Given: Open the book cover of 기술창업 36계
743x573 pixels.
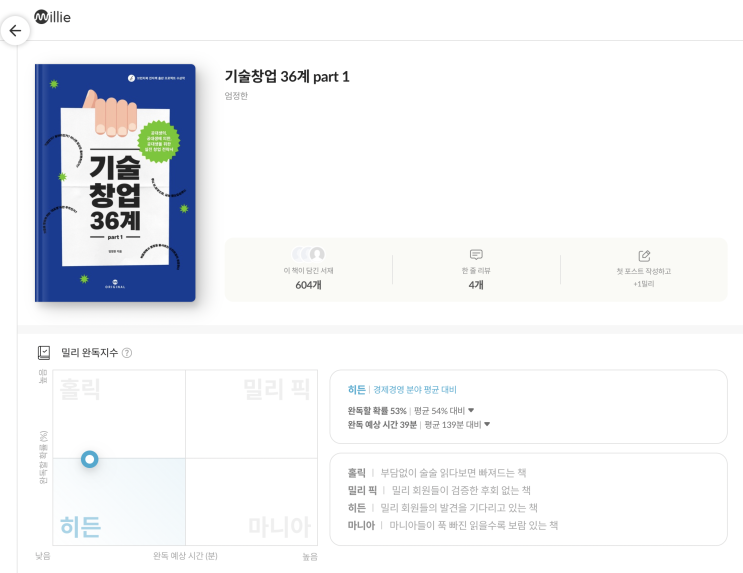Looking at the screenshot, I should pyautogui.click(x=115, y=183).
